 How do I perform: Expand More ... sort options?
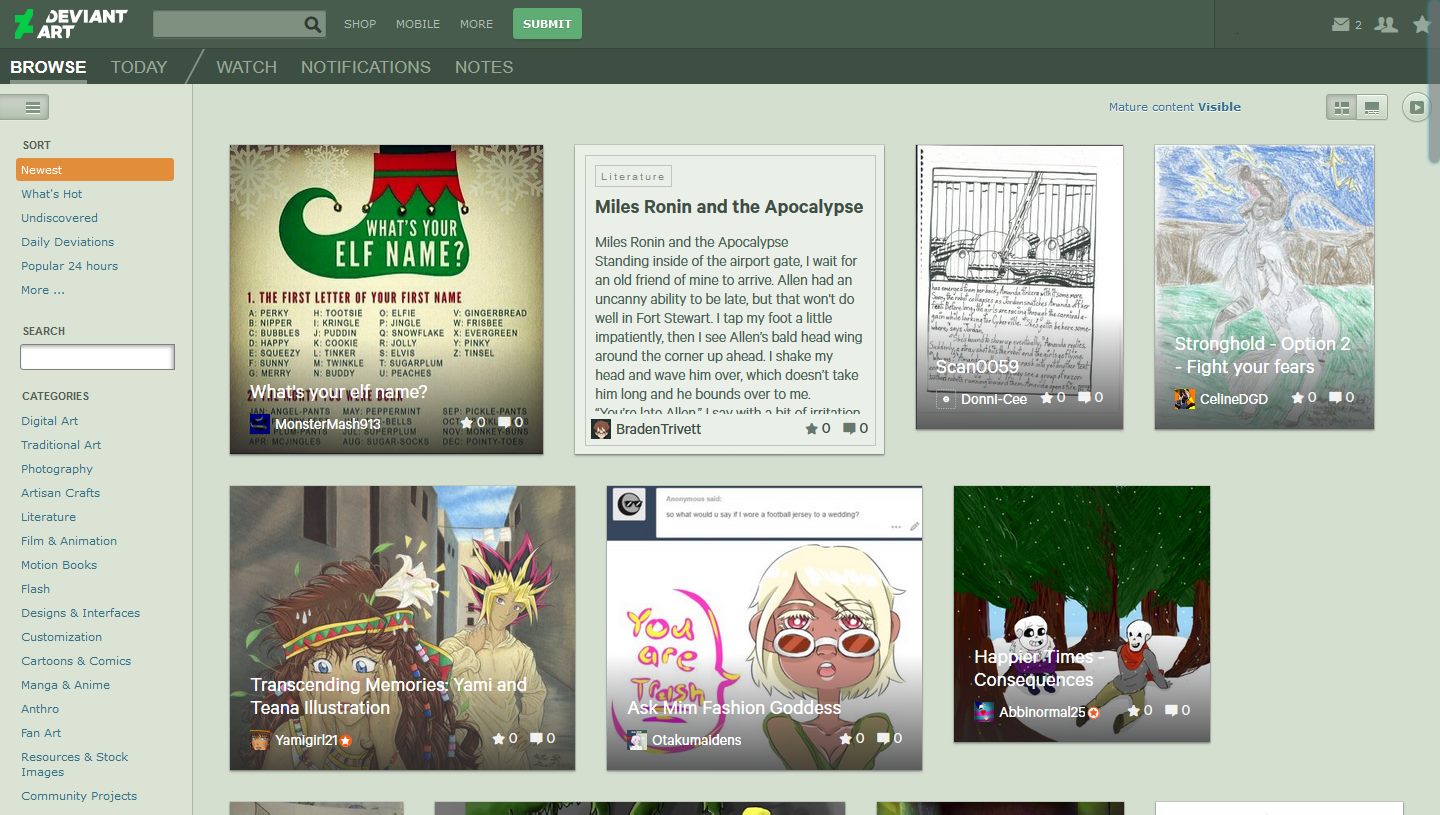(x=43, y=290)
